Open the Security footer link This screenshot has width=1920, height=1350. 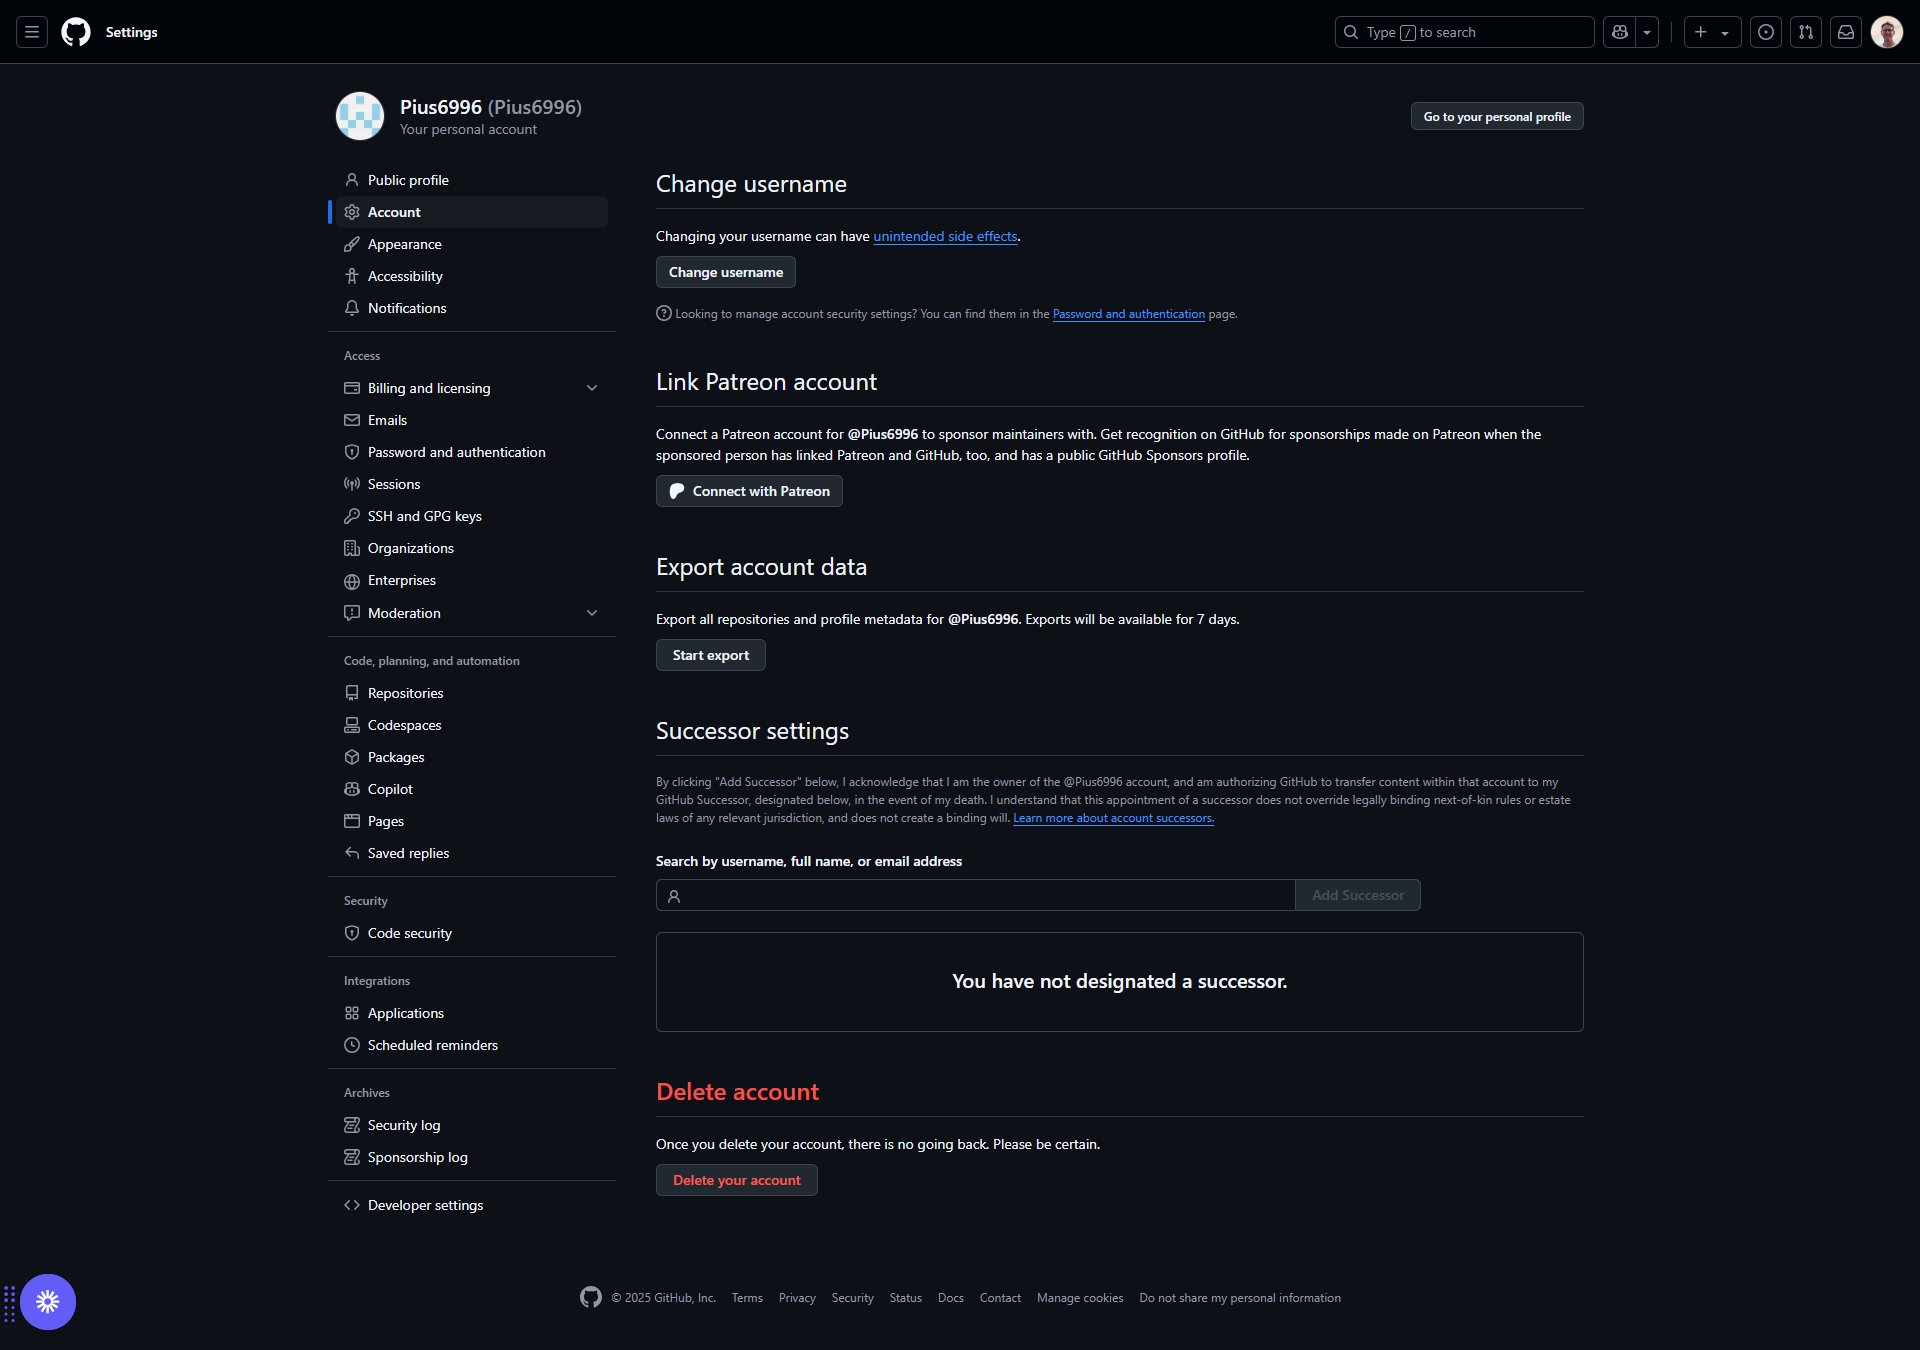click(852, 1298)
